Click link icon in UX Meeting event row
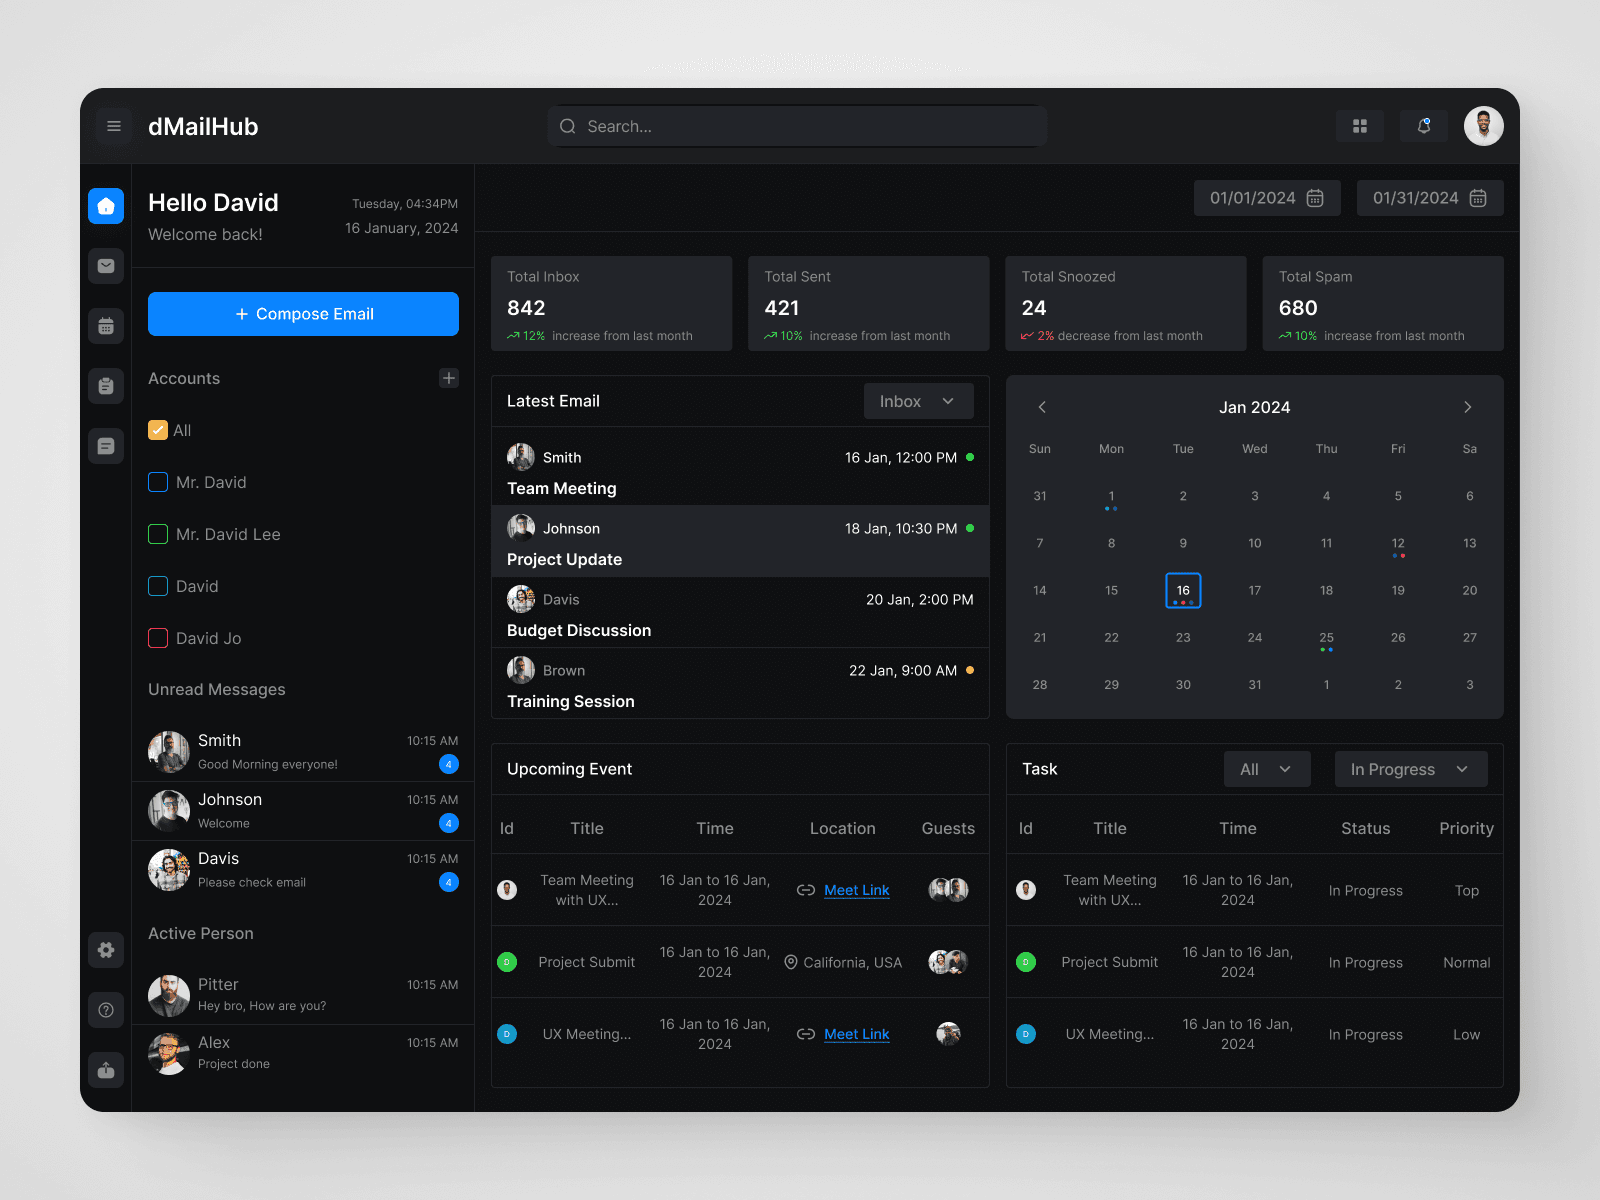 [806, 1034]
